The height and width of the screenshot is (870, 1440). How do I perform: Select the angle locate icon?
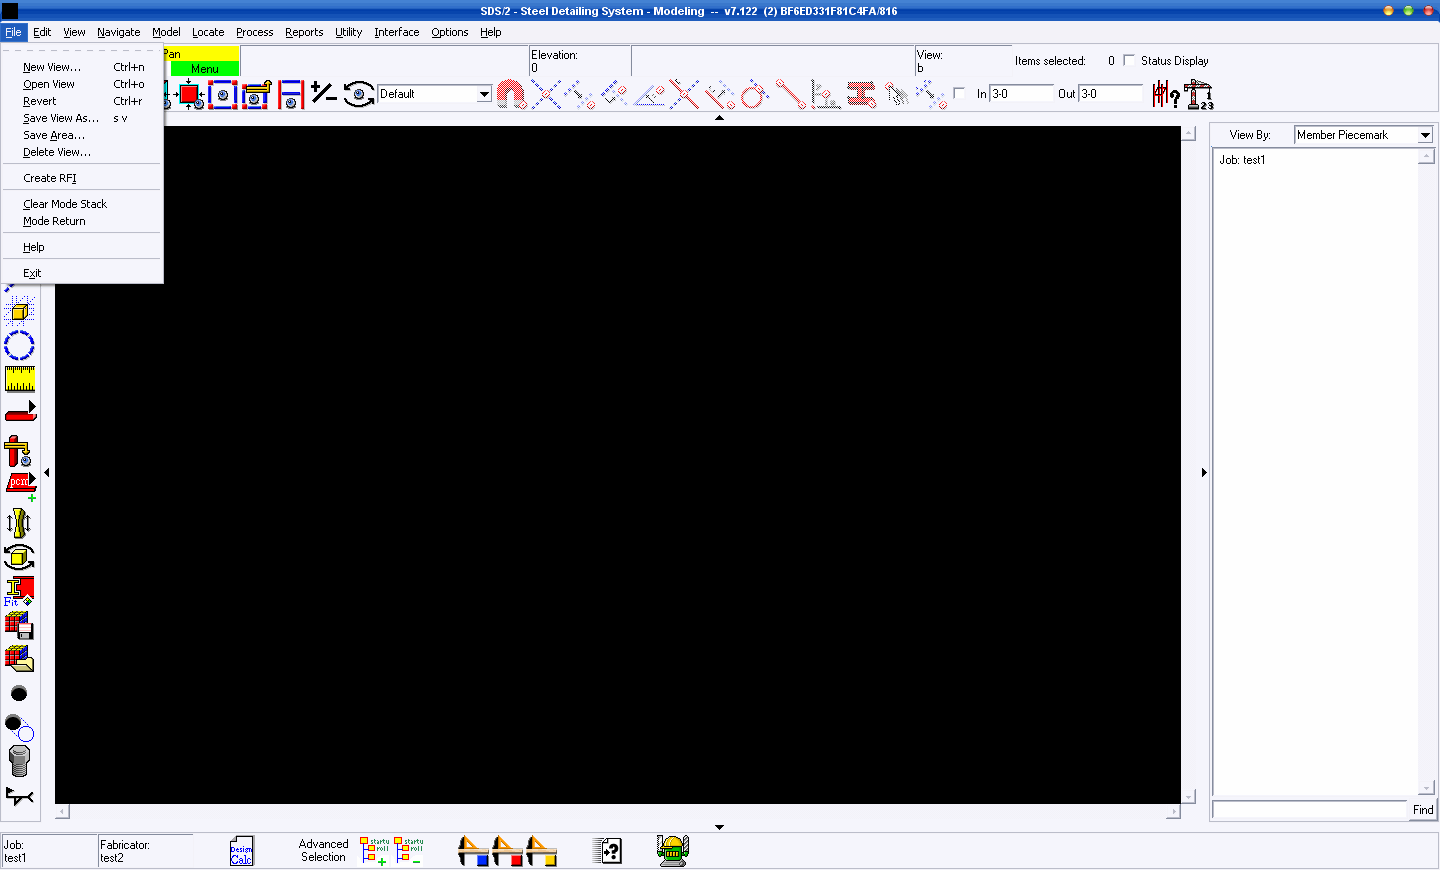coord(650,94)
